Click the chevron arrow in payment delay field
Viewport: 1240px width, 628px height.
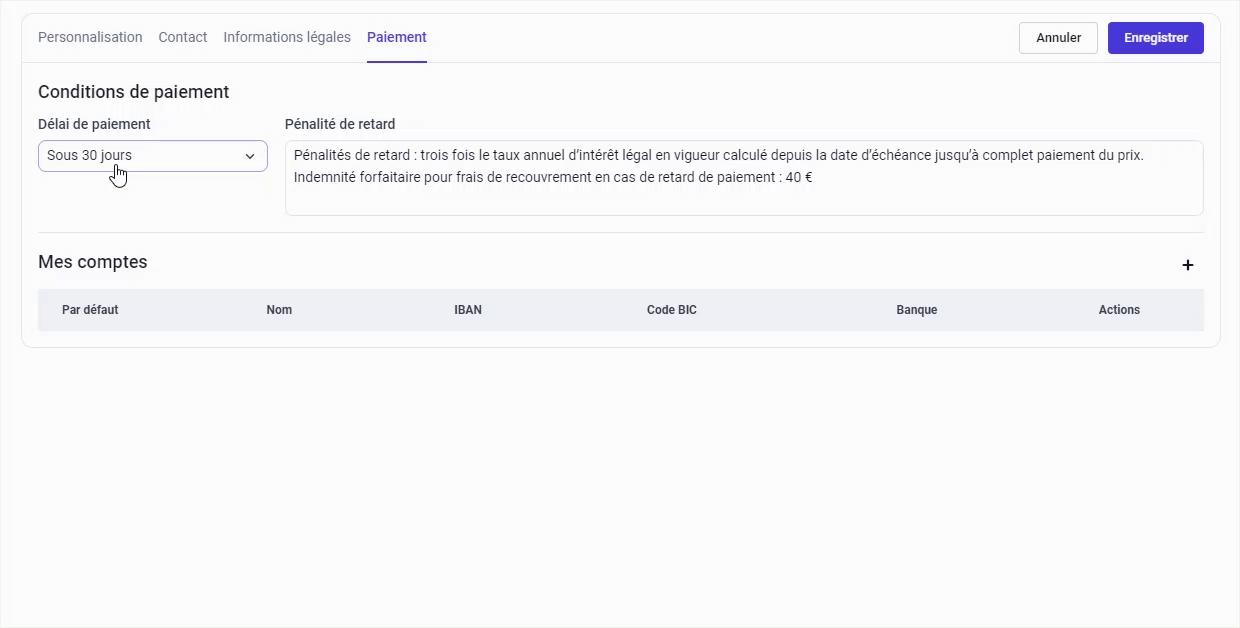pos(250,156)
